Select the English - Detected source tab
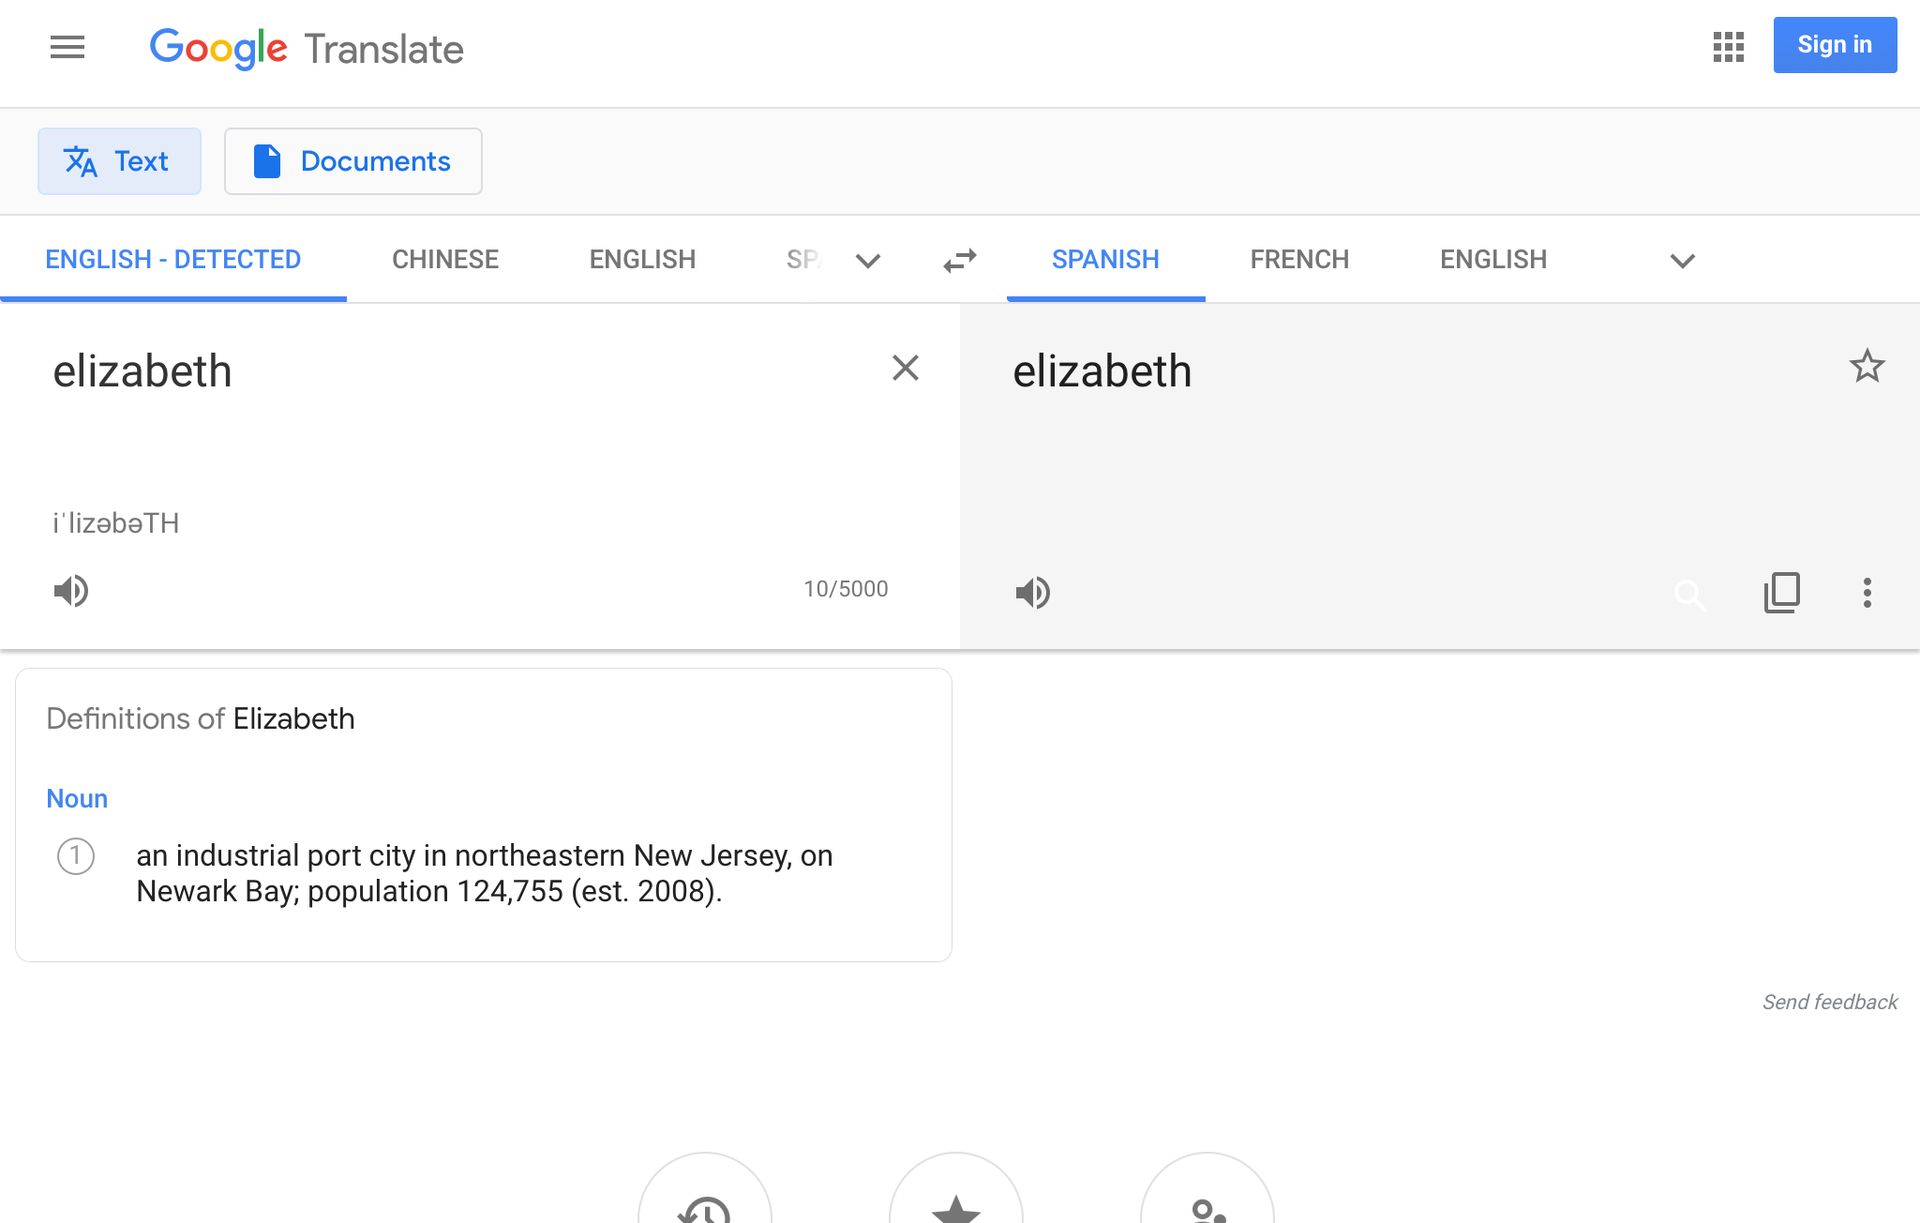This screenshot has height=1223, width=1920. tap(173, 260)
